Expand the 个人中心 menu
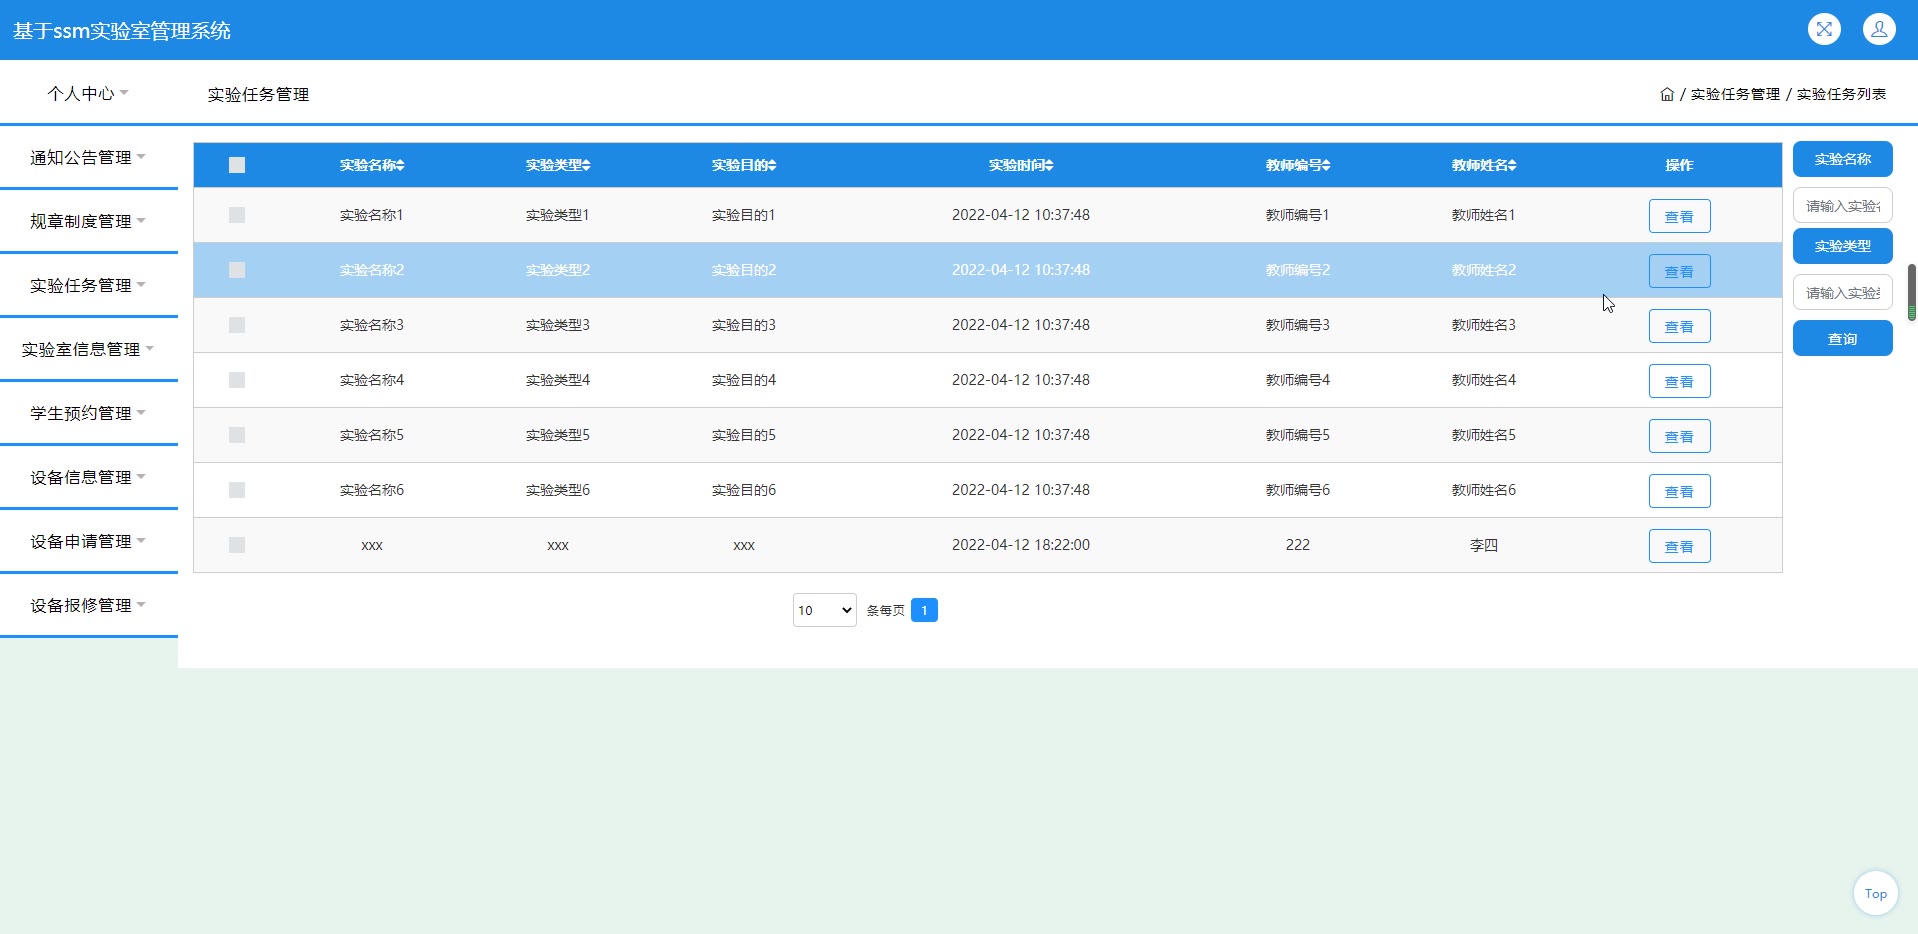 (x=88, y=93)
